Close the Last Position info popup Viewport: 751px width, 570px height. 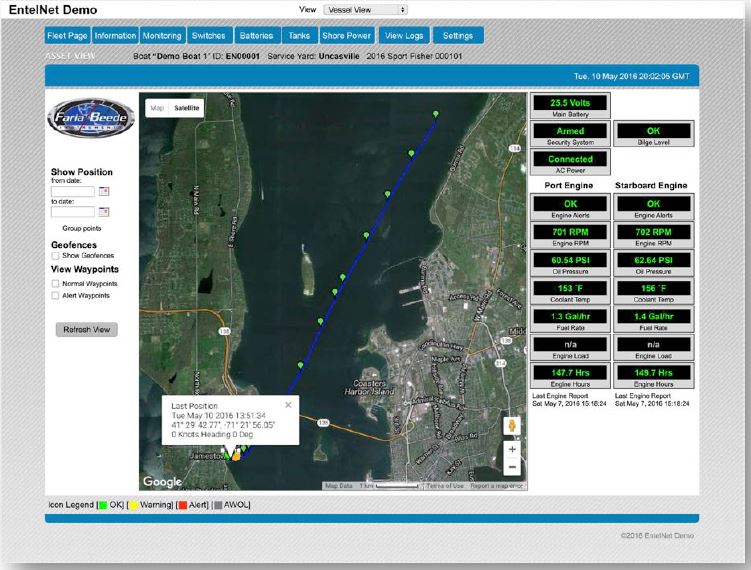tap(288, 405)
